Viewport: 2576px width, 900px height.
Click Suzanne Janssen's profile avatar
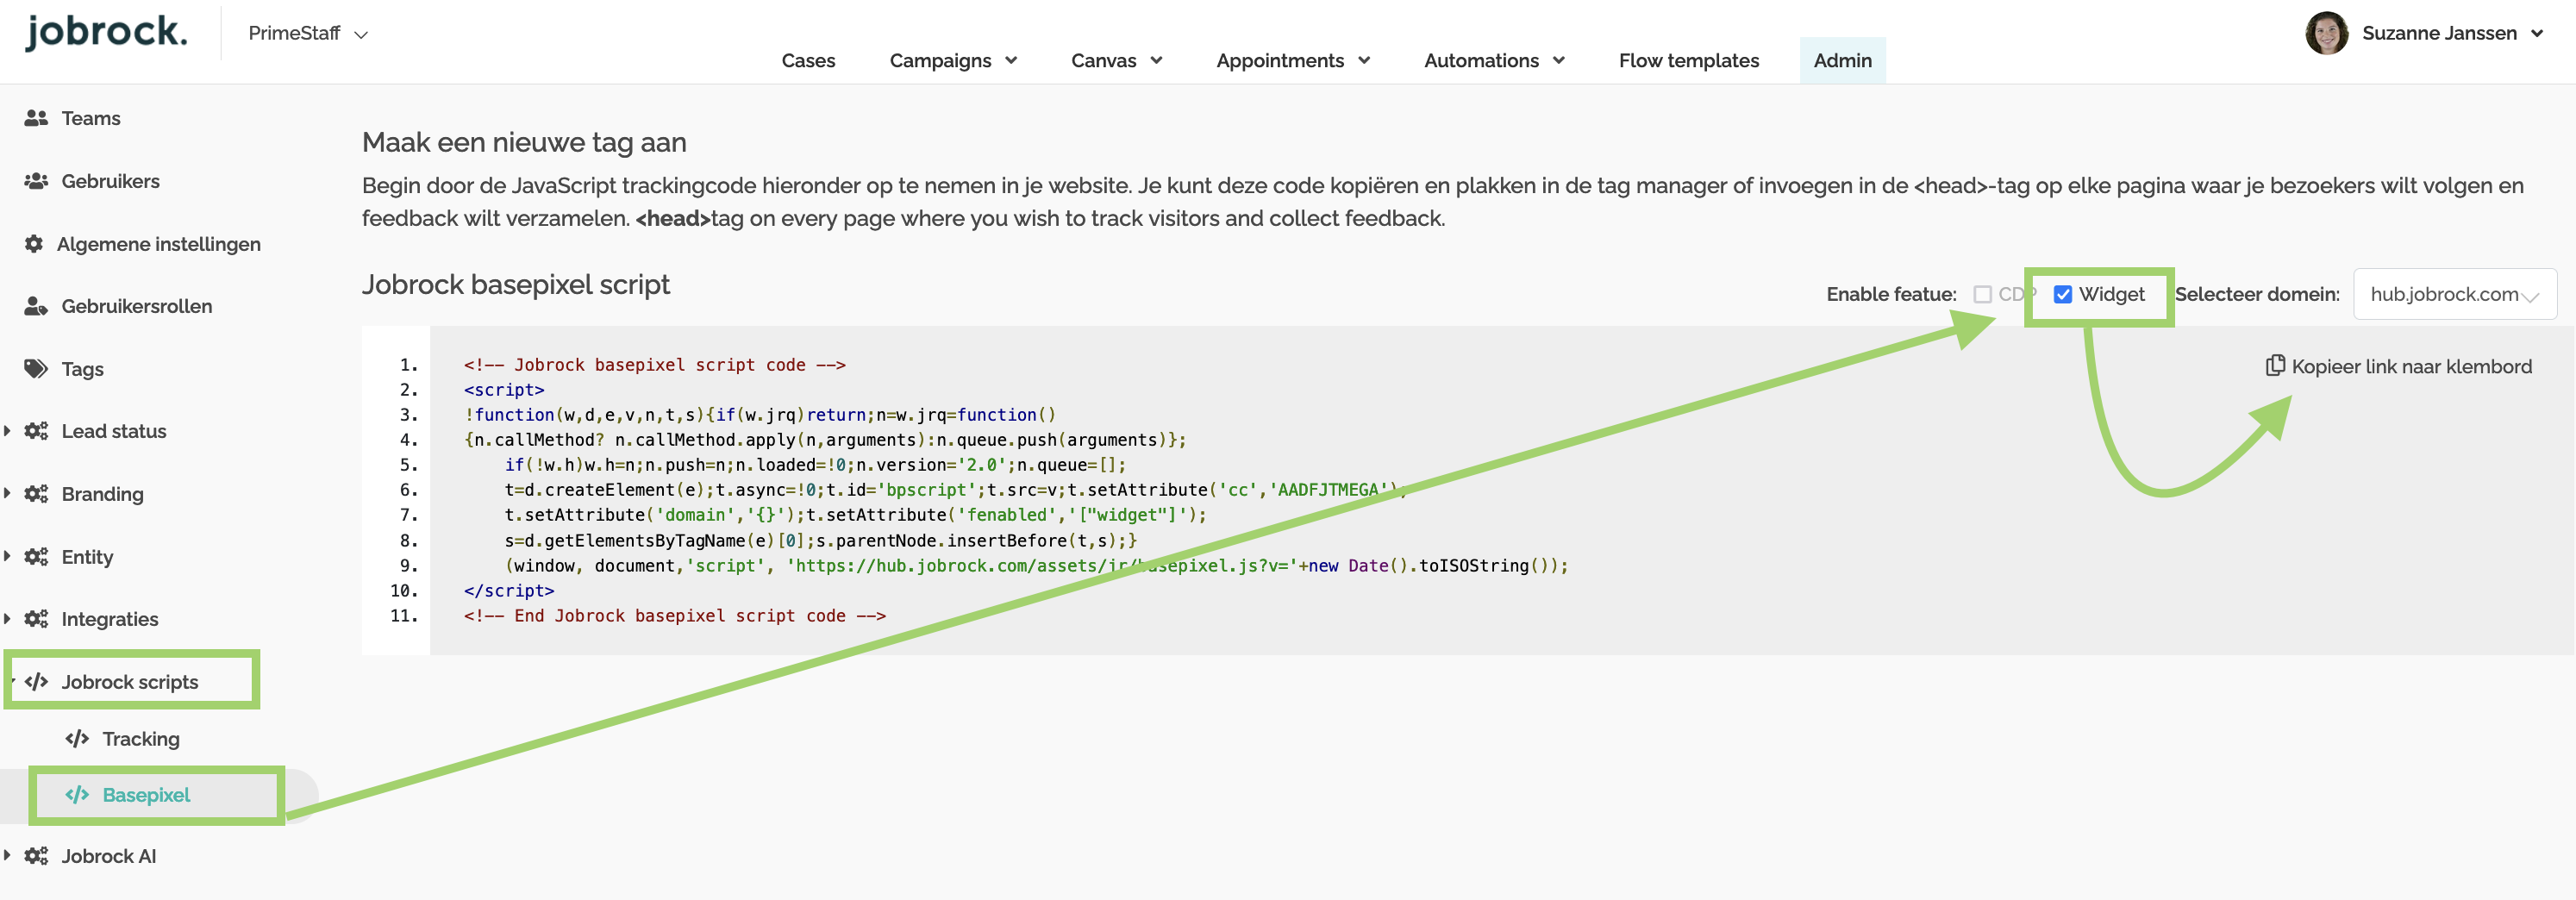[2327, 33]
